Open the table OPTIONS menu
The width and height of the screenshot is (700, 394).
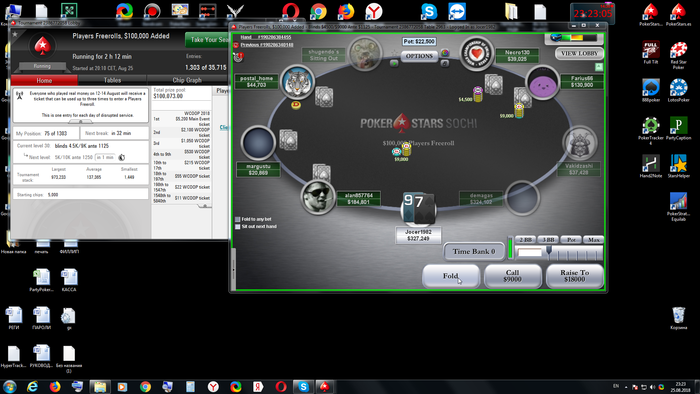click(419, 56)
